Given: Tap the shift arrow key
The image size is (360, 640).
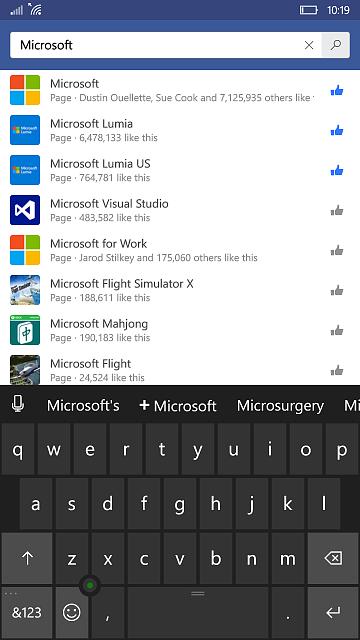Looking at the screenshot, I should tap(27, 558).
